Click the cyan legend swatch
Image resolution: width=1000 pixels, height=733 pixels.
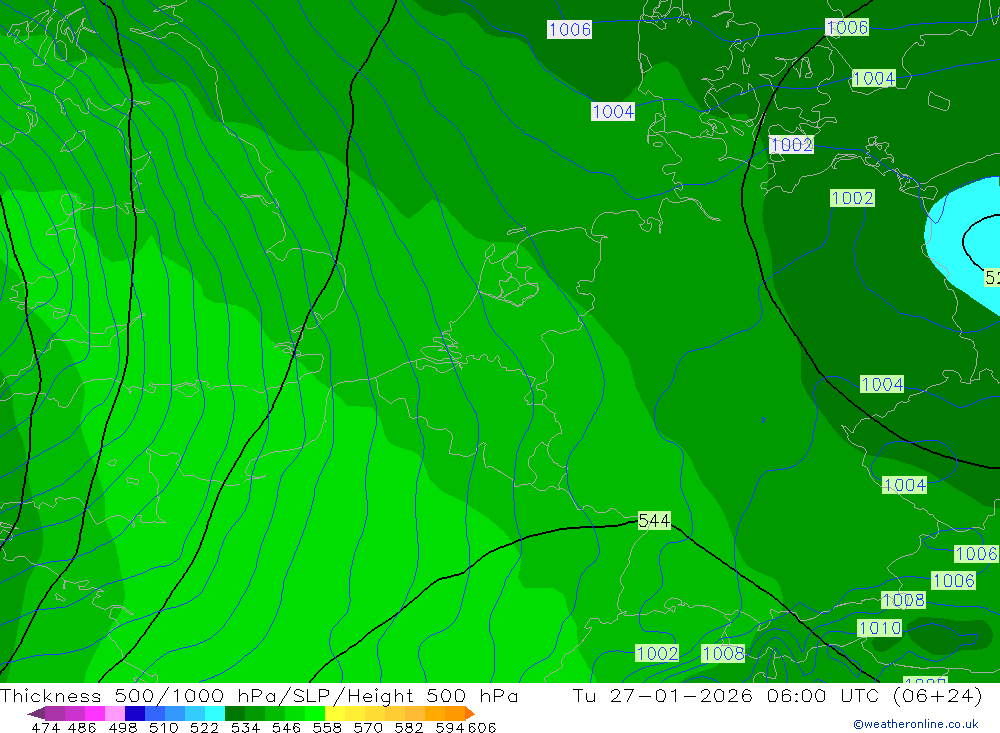215,713
